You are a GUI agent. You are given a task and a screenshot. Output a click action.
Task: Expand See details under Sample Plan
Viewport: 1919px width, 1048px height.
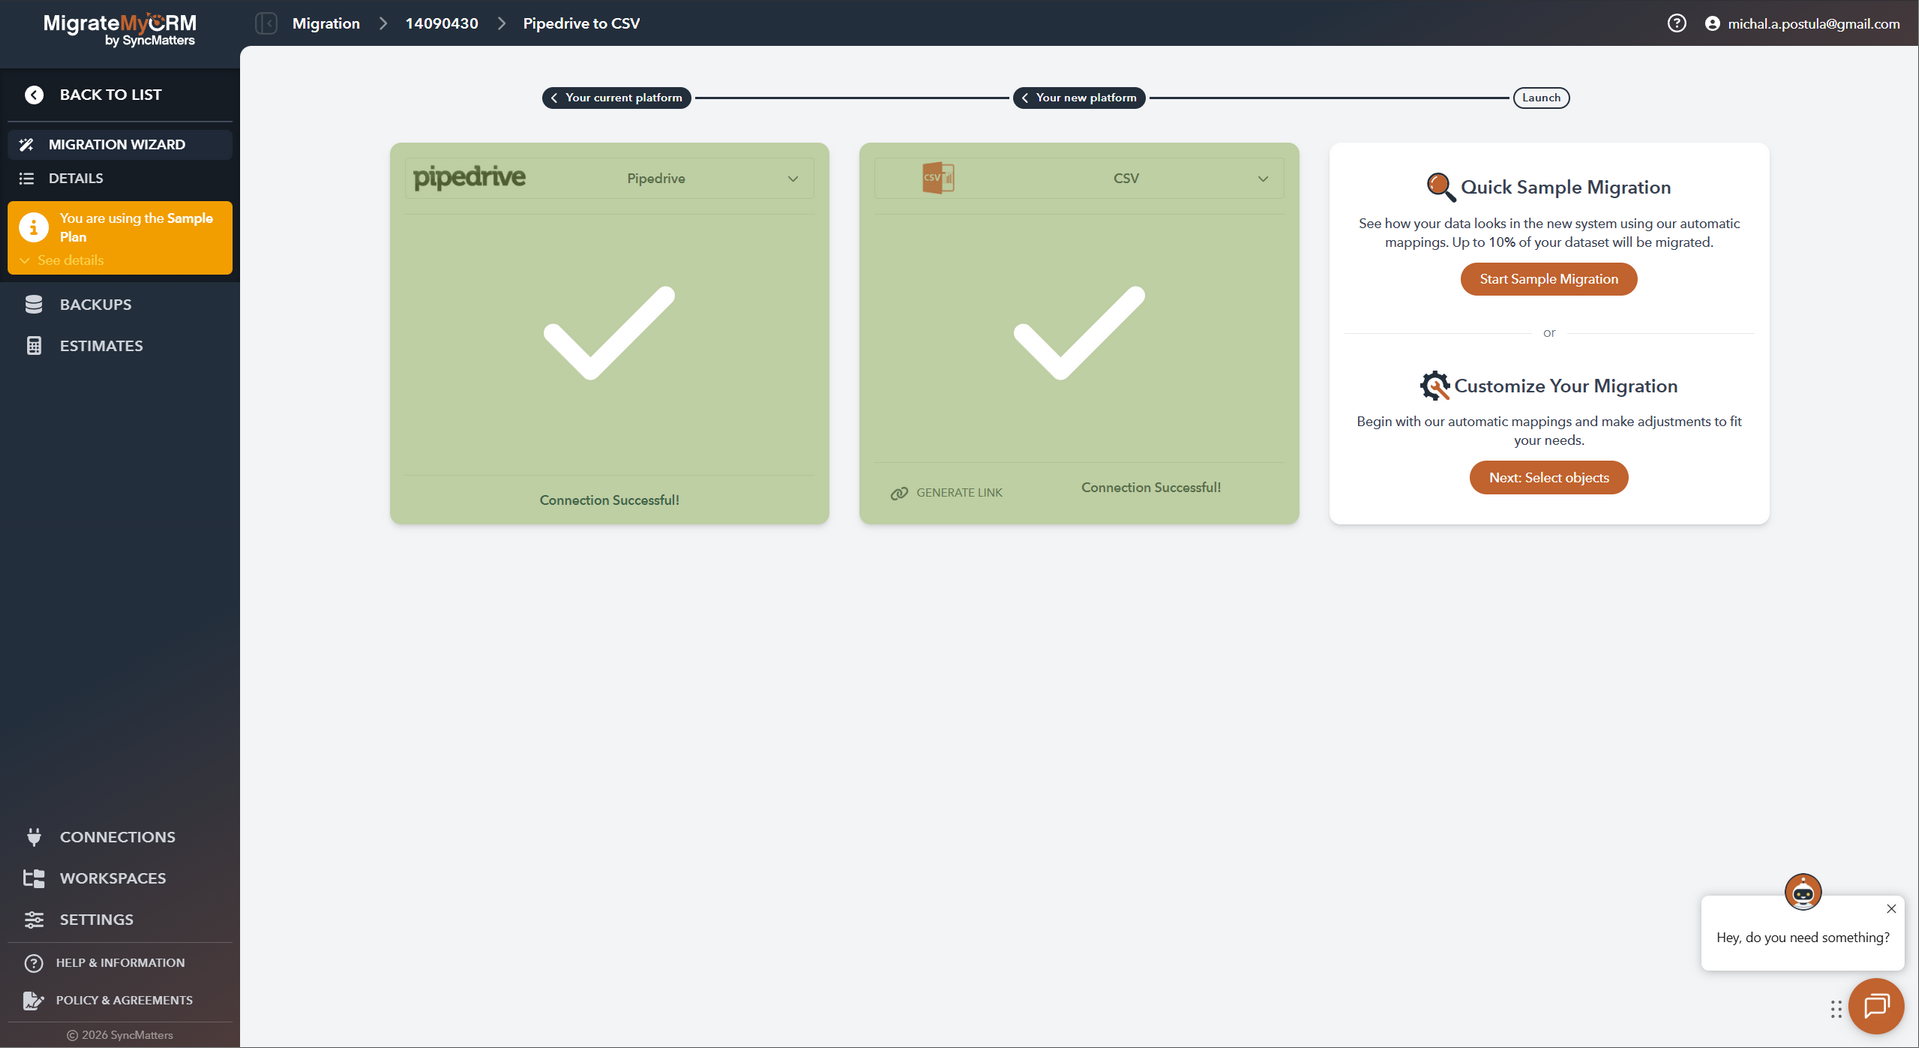62,261
